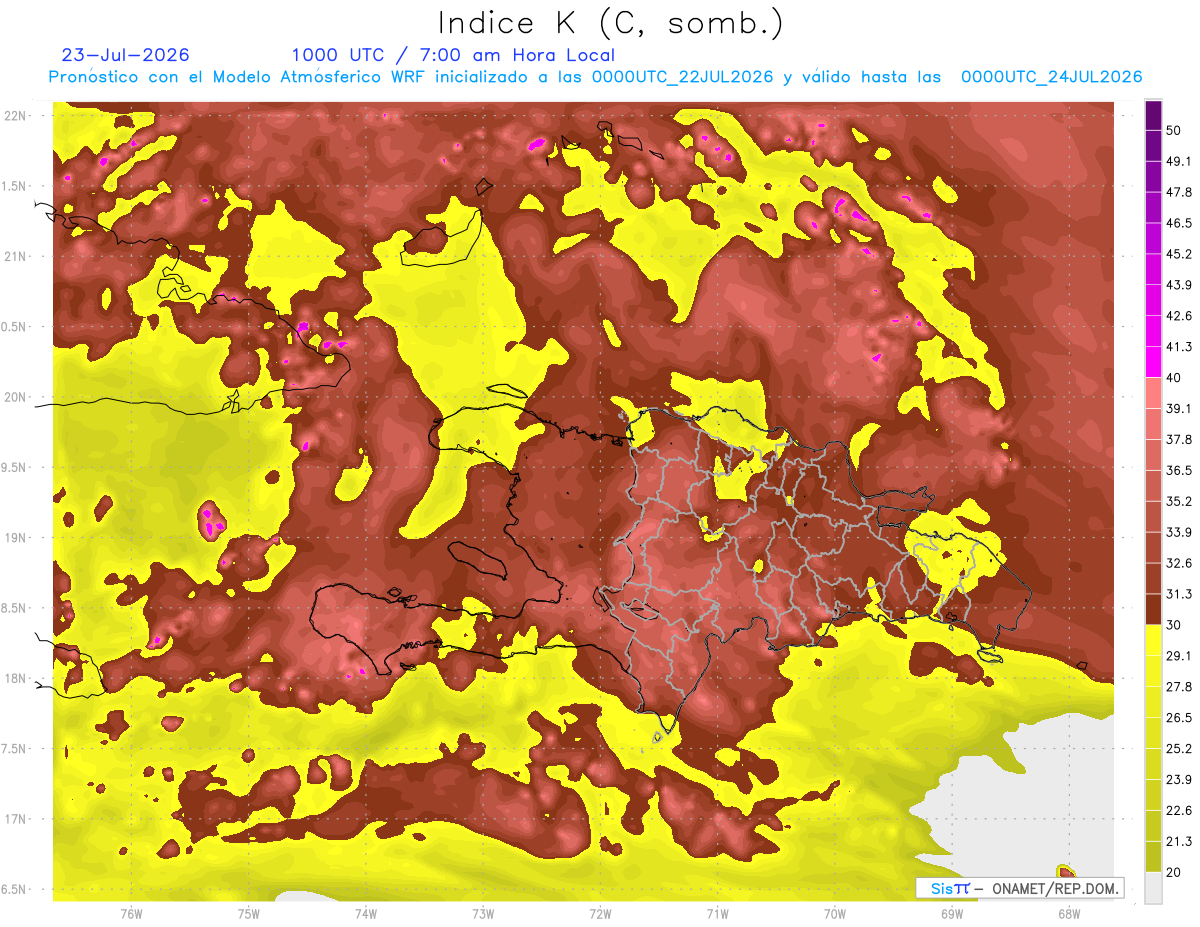Click the colorbar value '37.8'

[x=1178, y=440]
